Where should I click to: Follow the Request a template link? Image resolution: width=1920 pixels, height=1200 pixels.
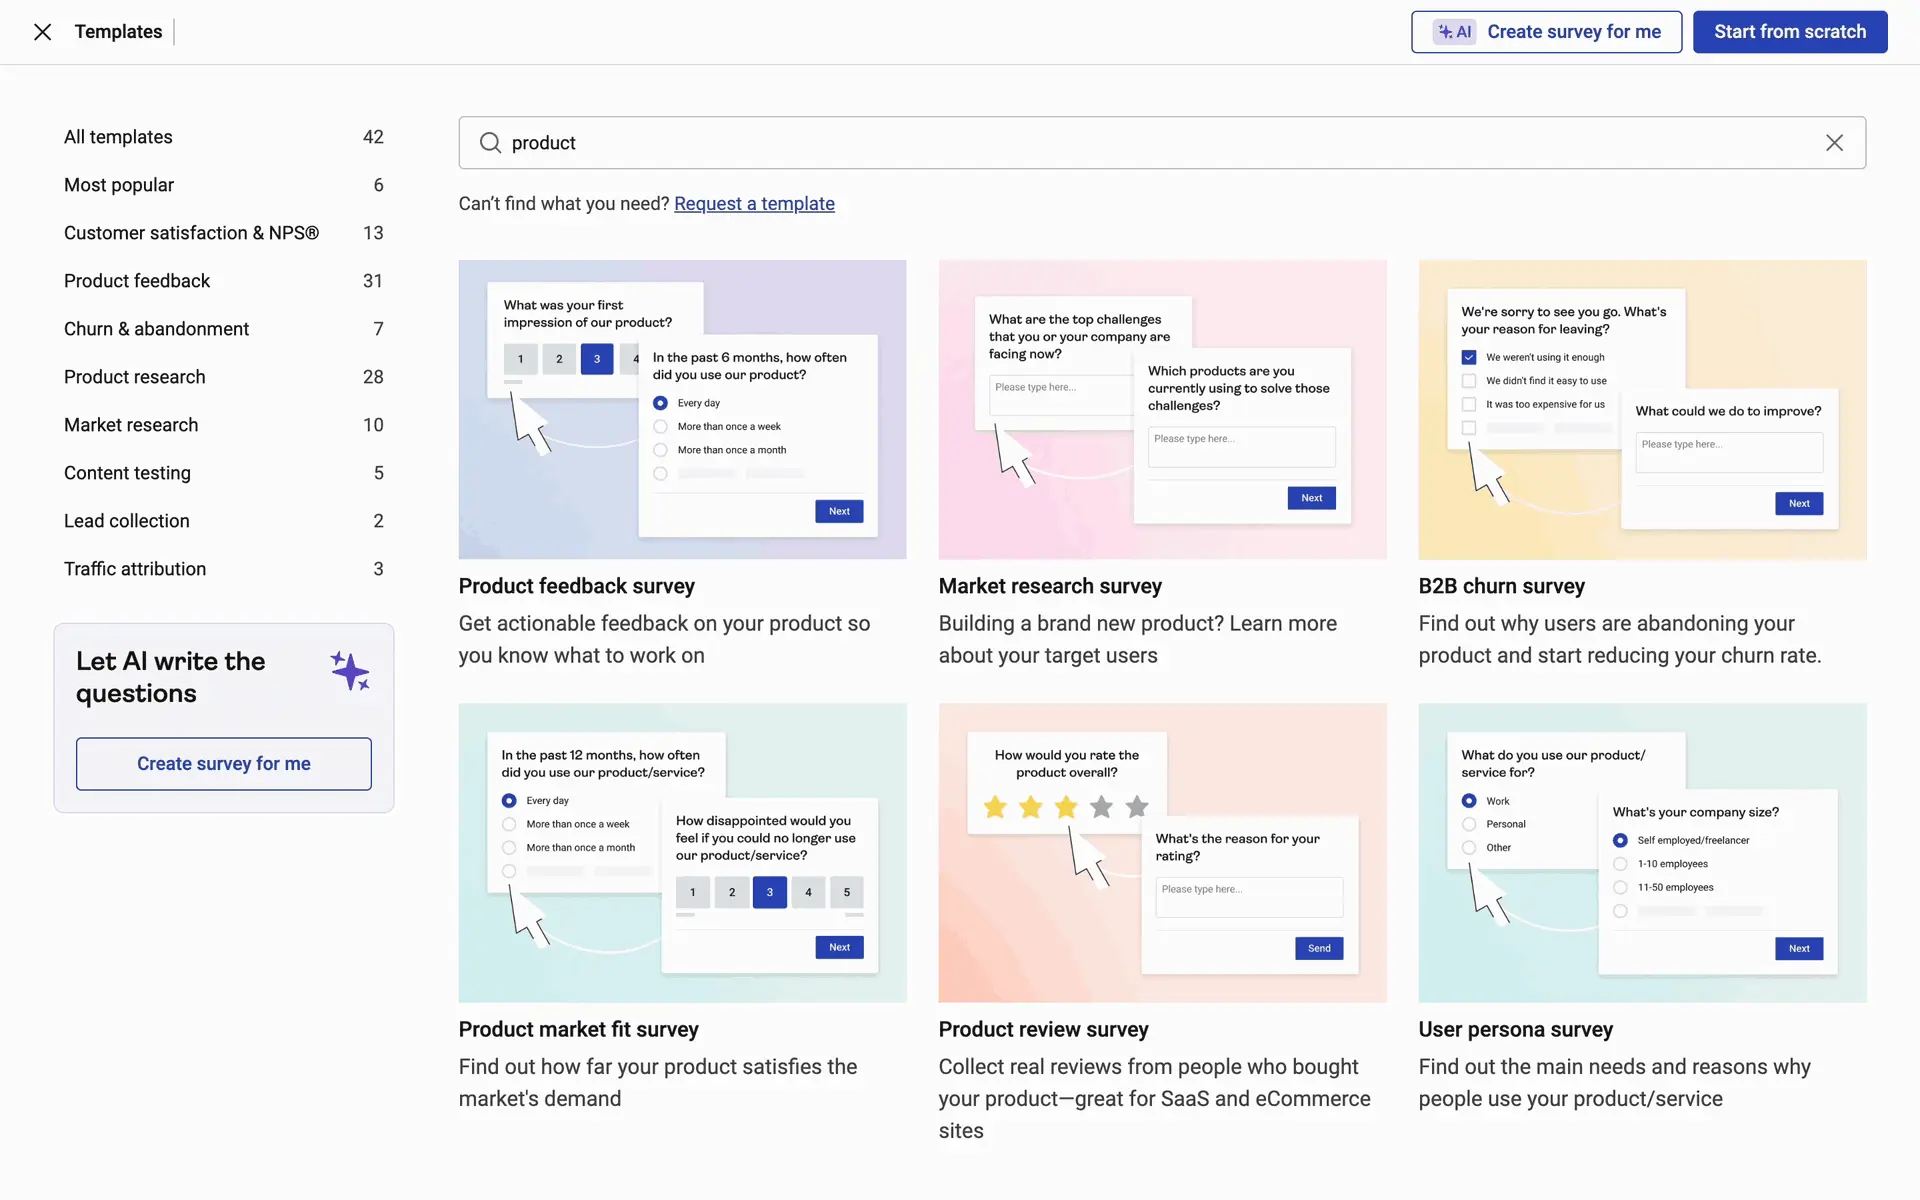pos(754,204)
